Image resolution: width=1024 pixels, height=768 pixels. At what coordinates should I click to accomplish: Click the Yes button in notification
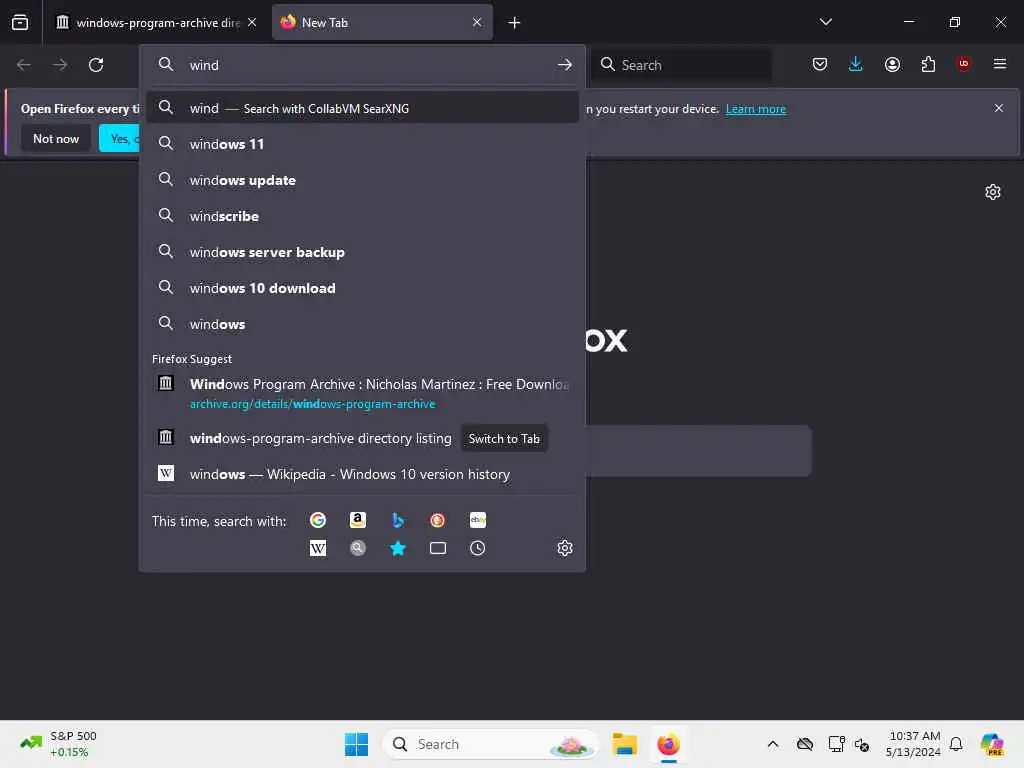coord(120,138)
